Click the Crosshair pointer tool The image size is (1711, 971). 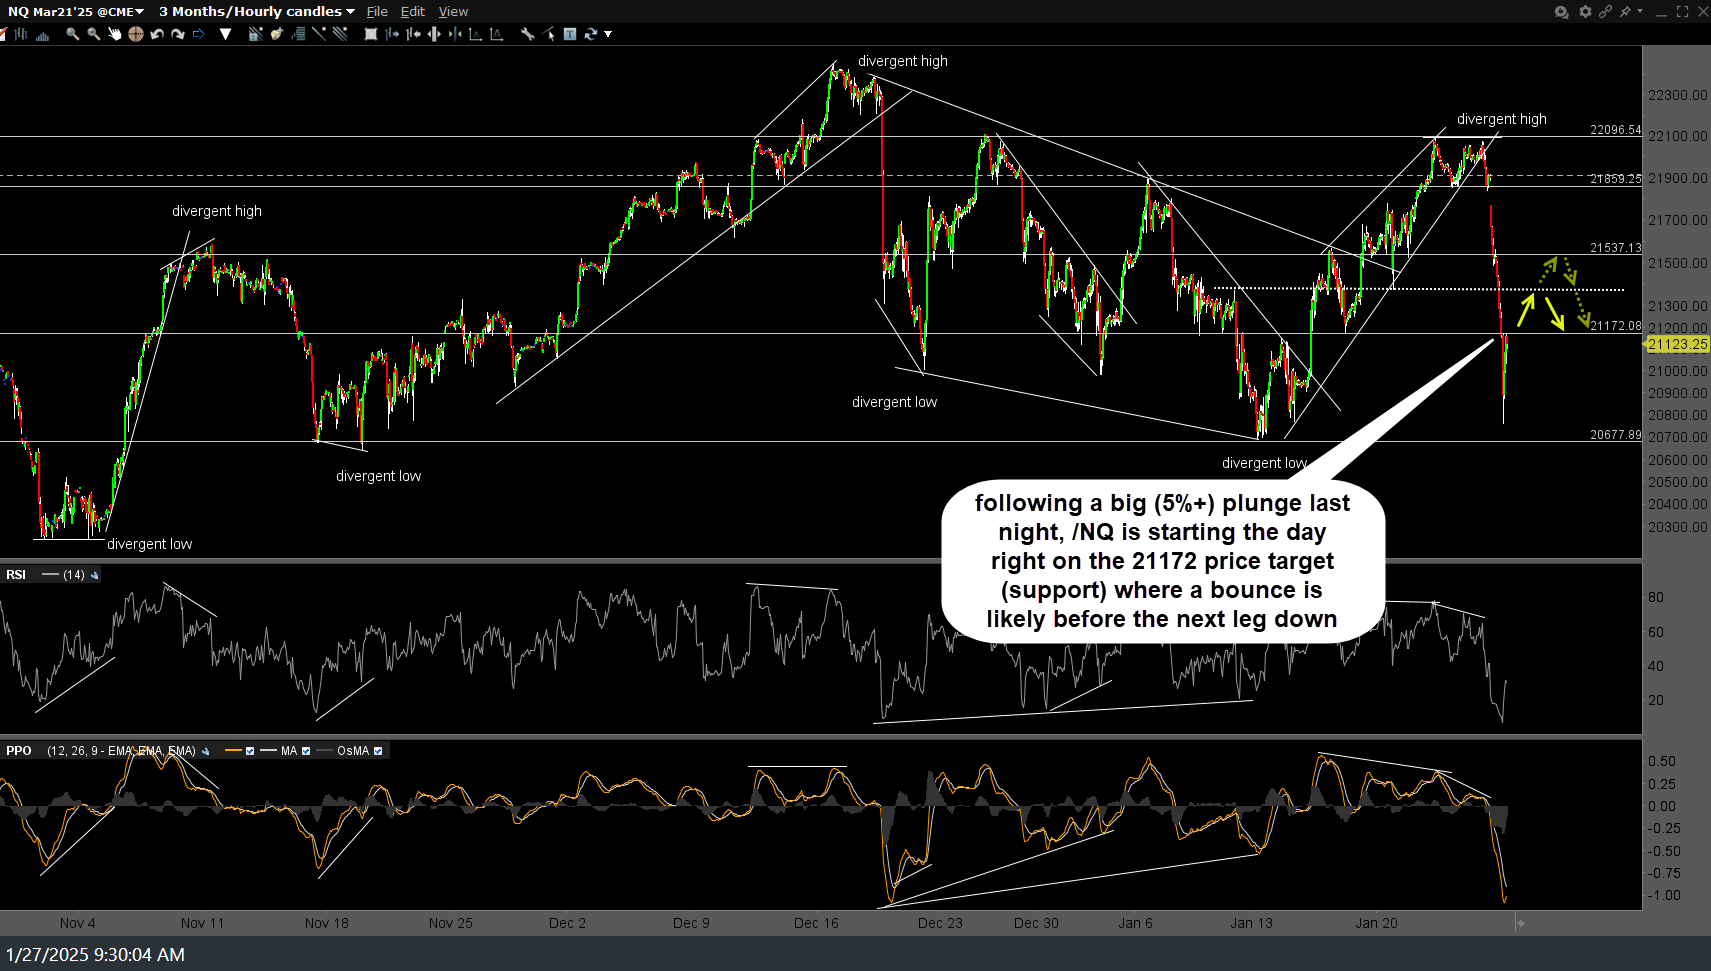coord(136,33)
